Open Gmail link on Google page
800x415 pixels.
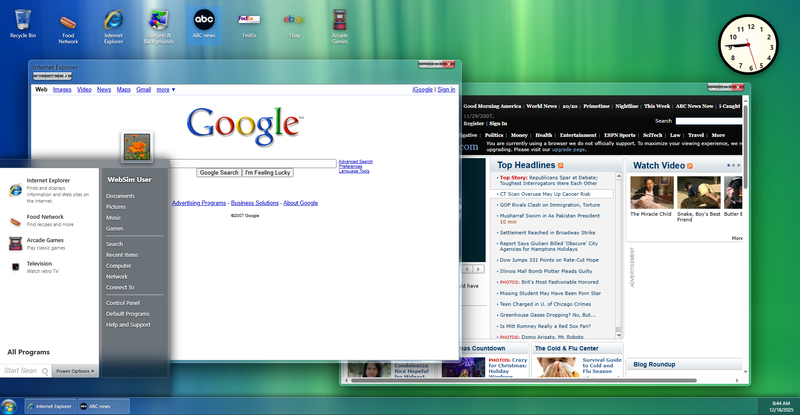coord(143,89)
